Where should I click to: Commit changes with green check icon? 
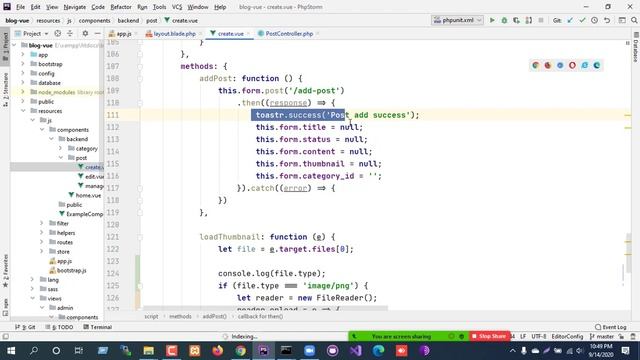(x=582, y=20)
